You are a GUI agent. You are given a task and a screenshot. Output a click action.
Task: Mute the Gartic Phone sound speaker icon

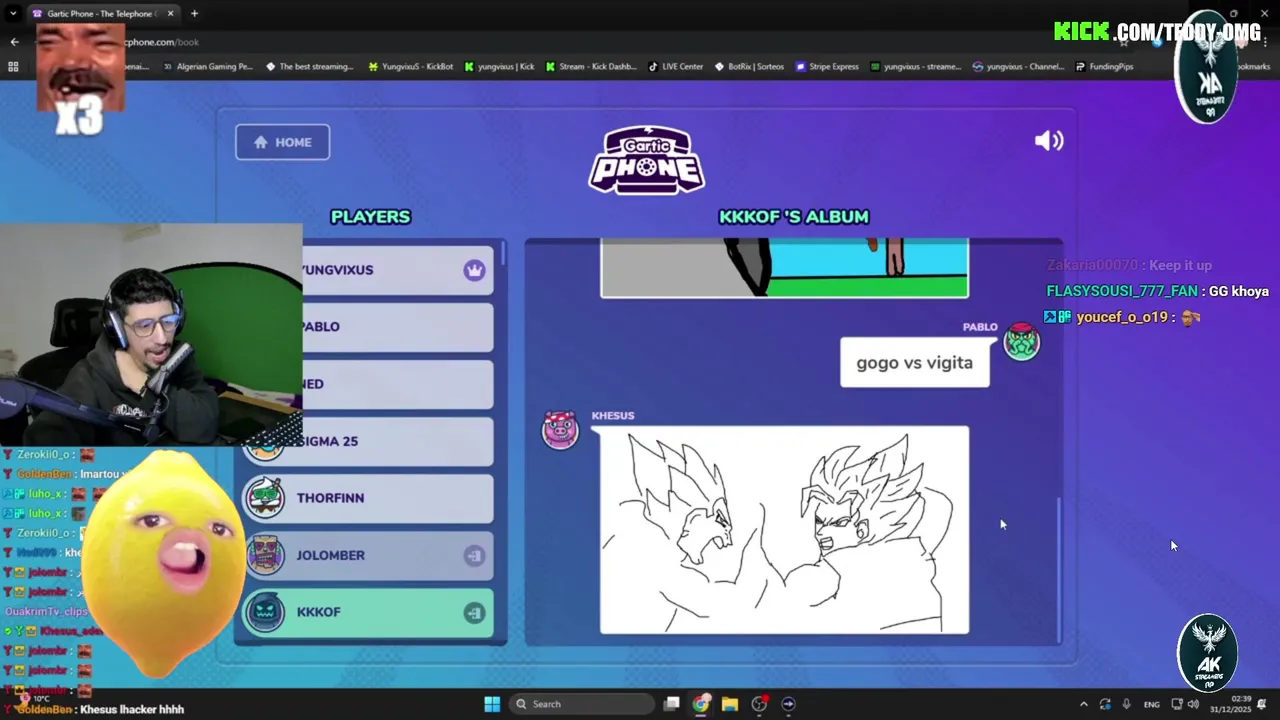pyautogui.click(x=1049, y=141)
